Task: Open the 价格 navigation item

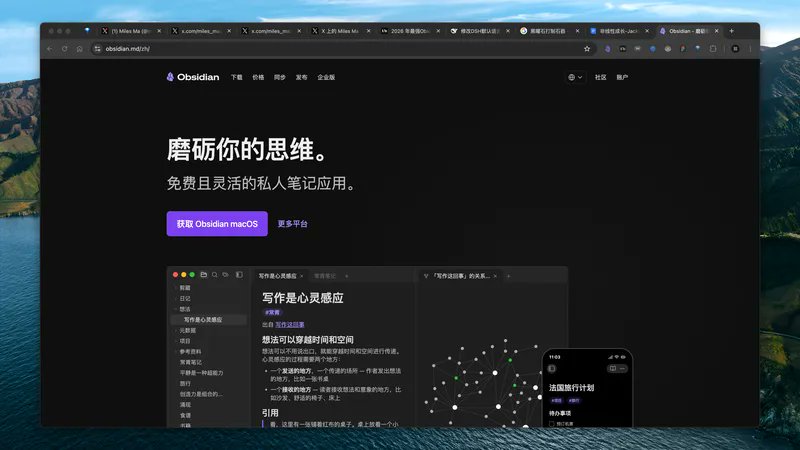Action: [258, 78]
